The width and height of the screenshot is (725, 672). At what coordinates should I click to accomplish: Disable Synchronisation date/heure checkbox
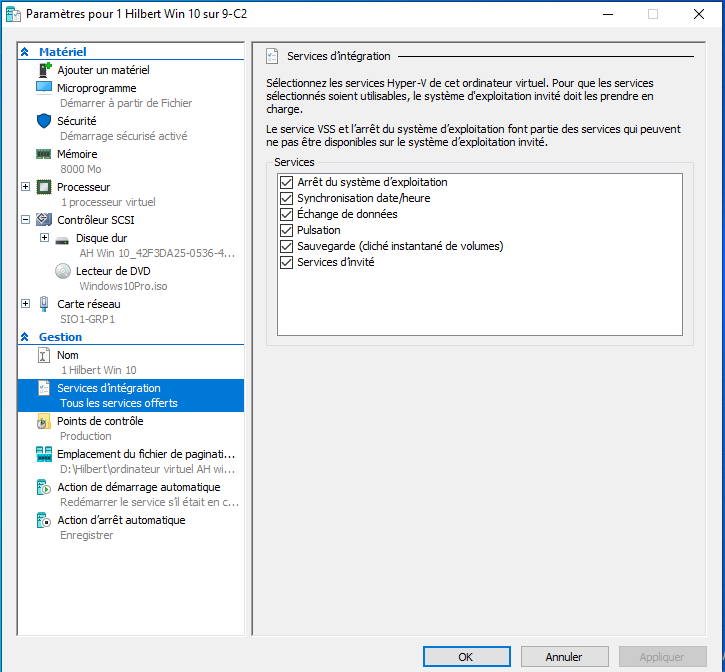287,199
